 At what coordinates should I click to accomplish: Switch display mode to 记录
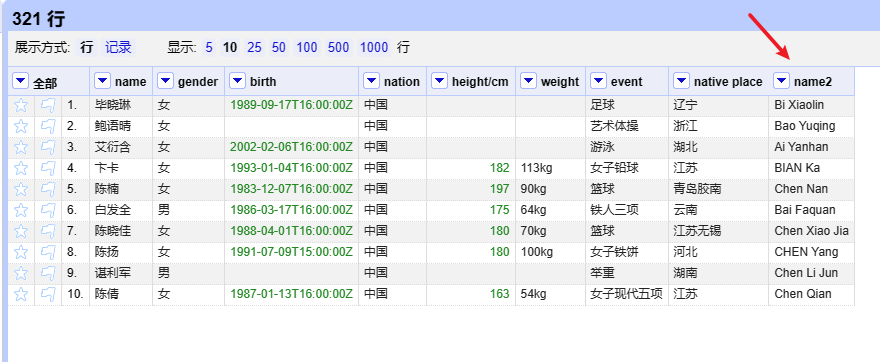coord(118,47)
